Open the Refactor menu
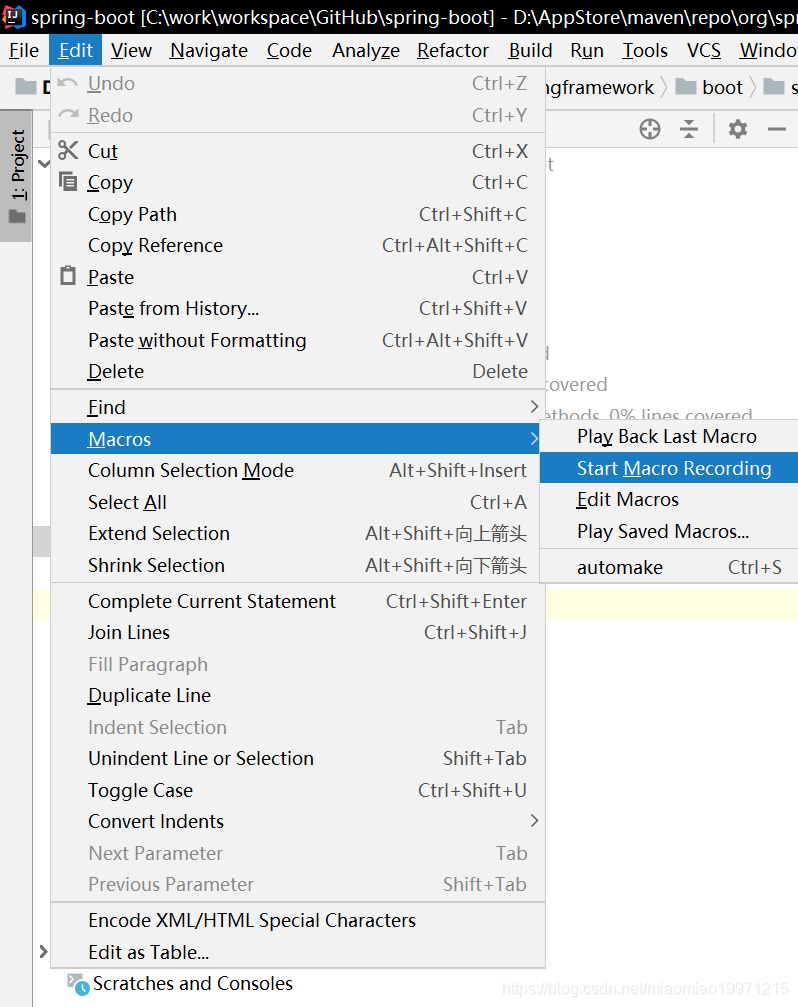The width and height of the screenshot is (798, 1007). (452, 50)
